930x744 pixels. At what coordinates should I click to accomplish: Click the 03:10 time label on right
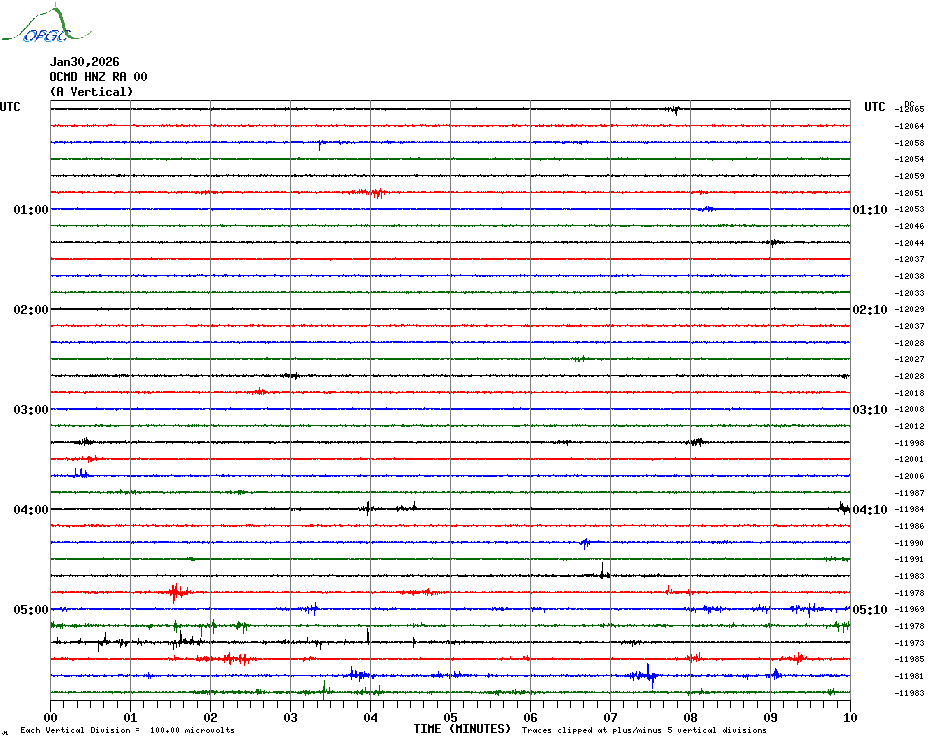pos(869,410)
